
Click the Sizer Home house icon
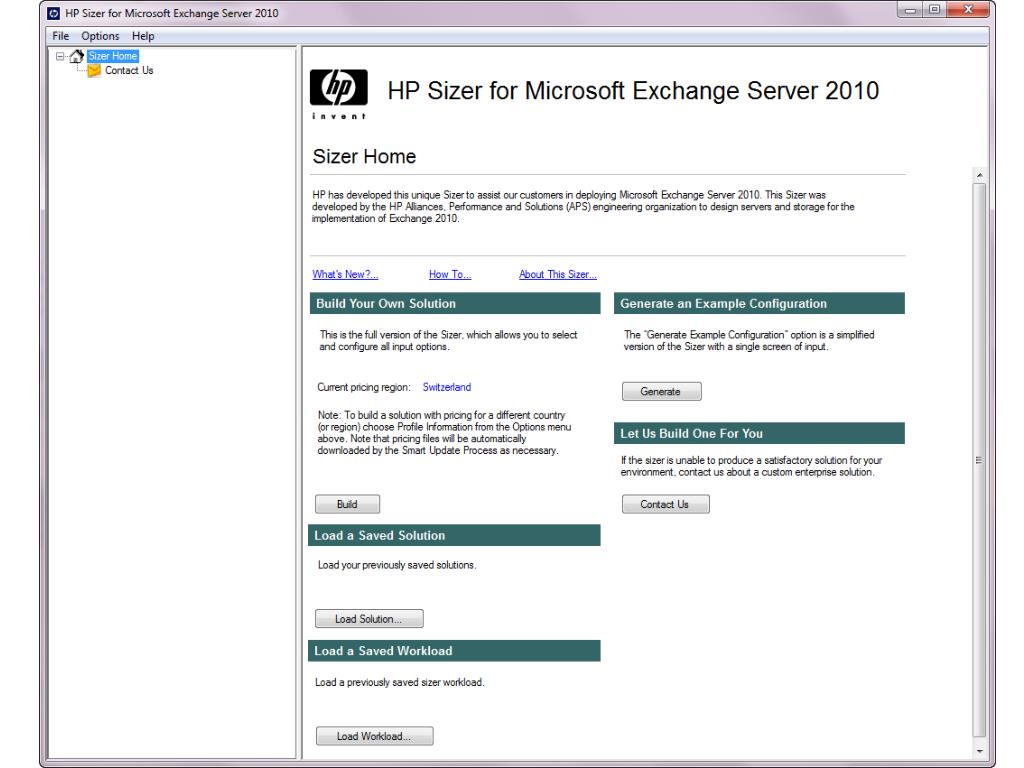pyautogui.click(x=76, y=56)
